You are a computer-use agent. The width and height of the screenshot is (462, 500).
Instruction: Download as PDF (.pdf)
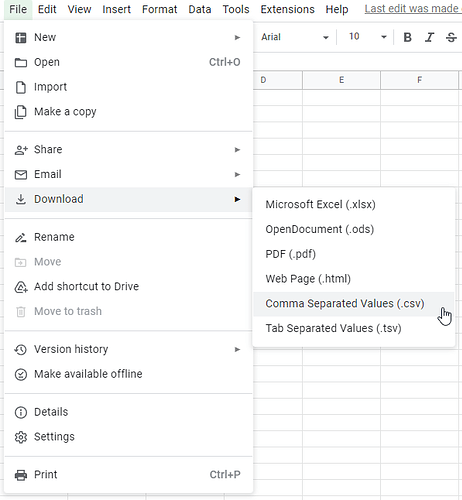[x=354, y=254]
